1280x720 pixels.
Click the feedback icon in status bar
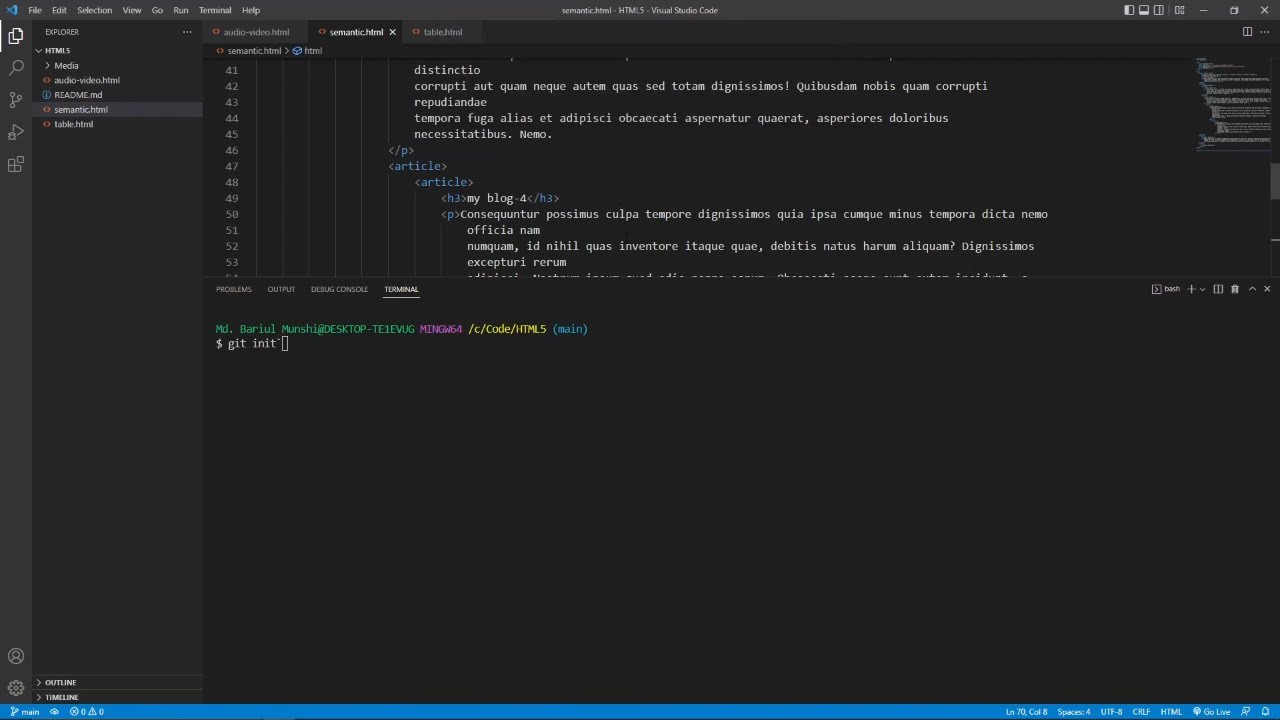tap(1246, 712)
